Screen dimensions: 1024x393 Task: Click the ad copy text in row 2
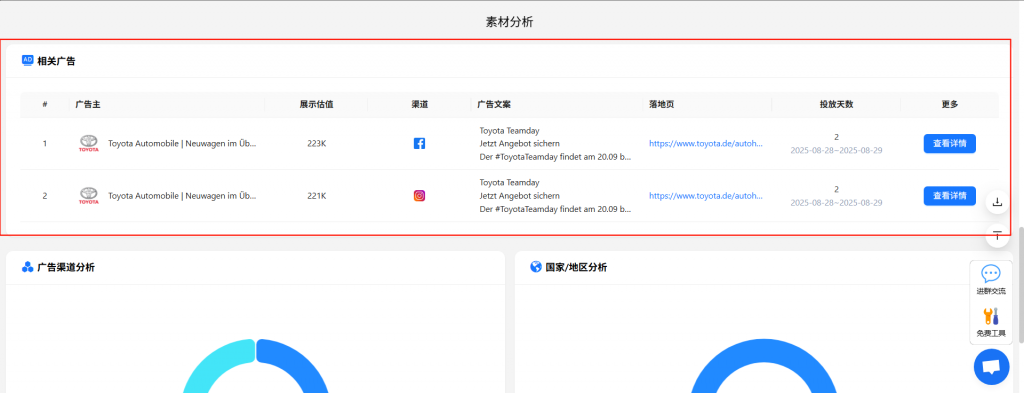pyautogui.click(x=555, y=195)
